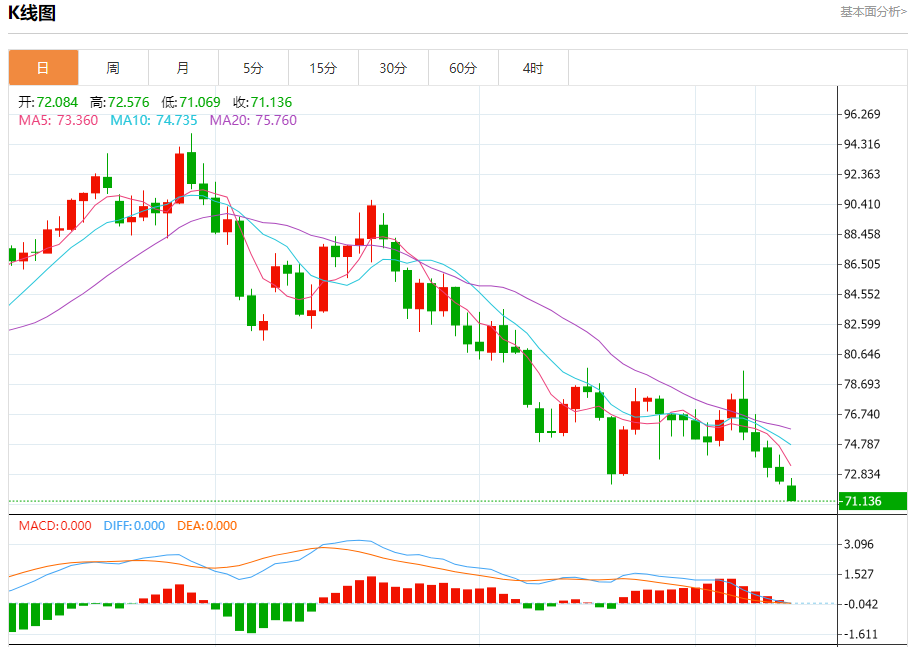
Task: Click the closing price 71.136 in header
Action: click(x=271, y=103)
